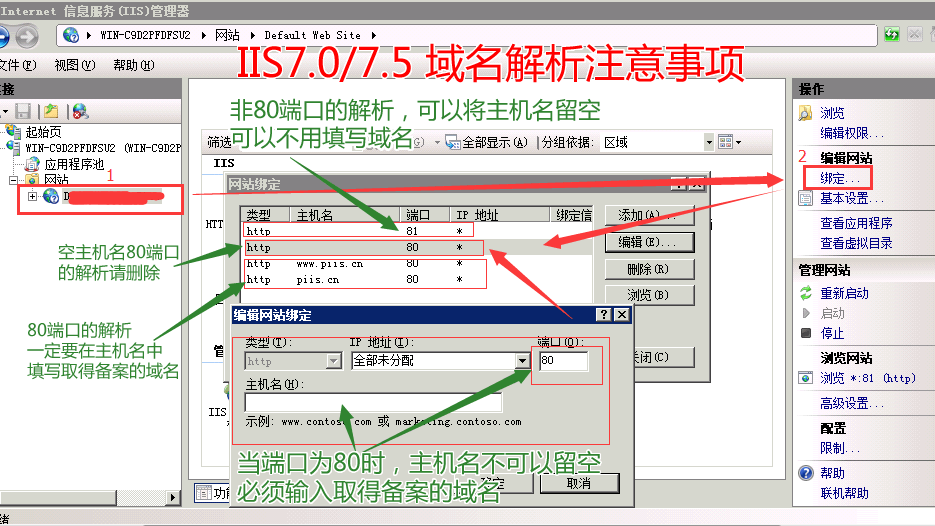Open the 文件 file menu

[17, 65]
